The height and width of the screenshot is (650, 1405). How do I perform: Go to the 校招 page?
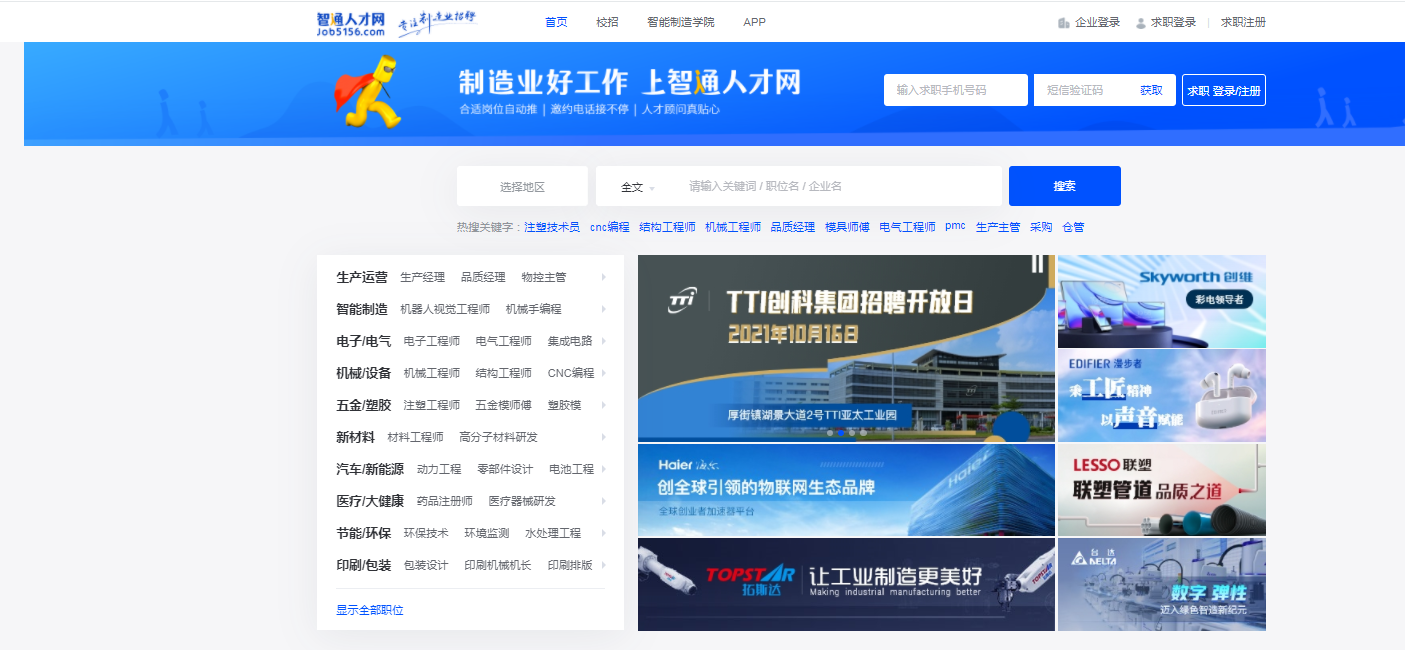(607, 22)
